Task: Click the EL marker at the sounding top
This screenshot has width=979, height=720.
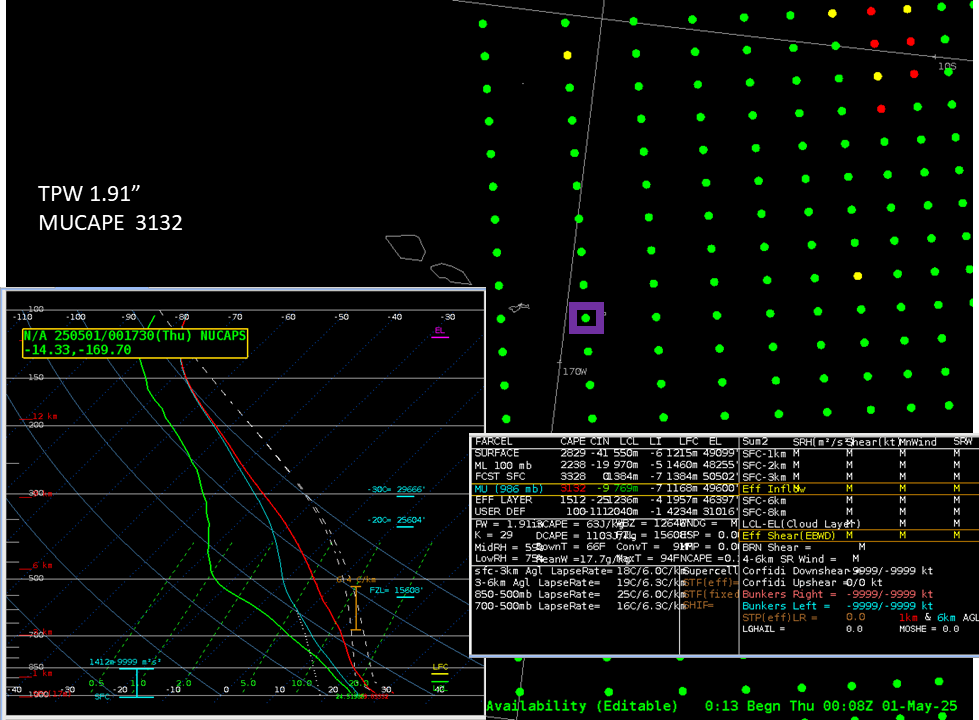Action: 440,330
